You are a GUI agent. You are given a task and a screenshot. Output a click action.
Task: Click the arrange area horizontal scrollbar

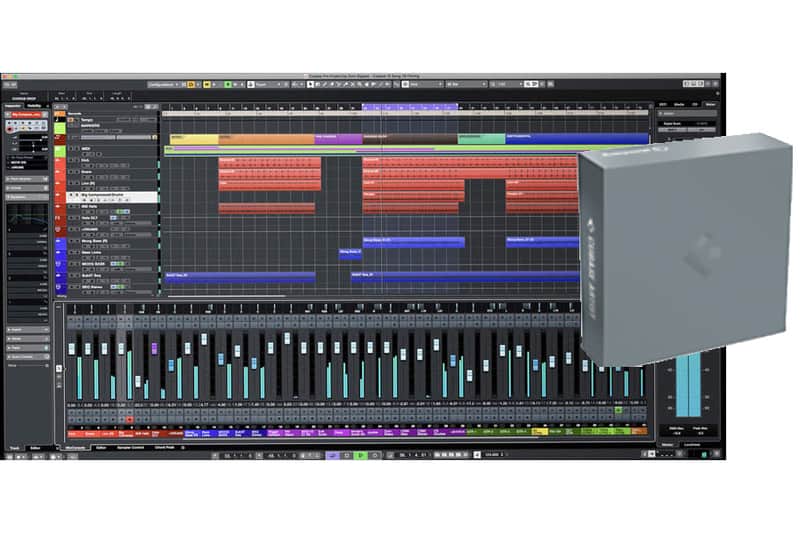point(227,295)
